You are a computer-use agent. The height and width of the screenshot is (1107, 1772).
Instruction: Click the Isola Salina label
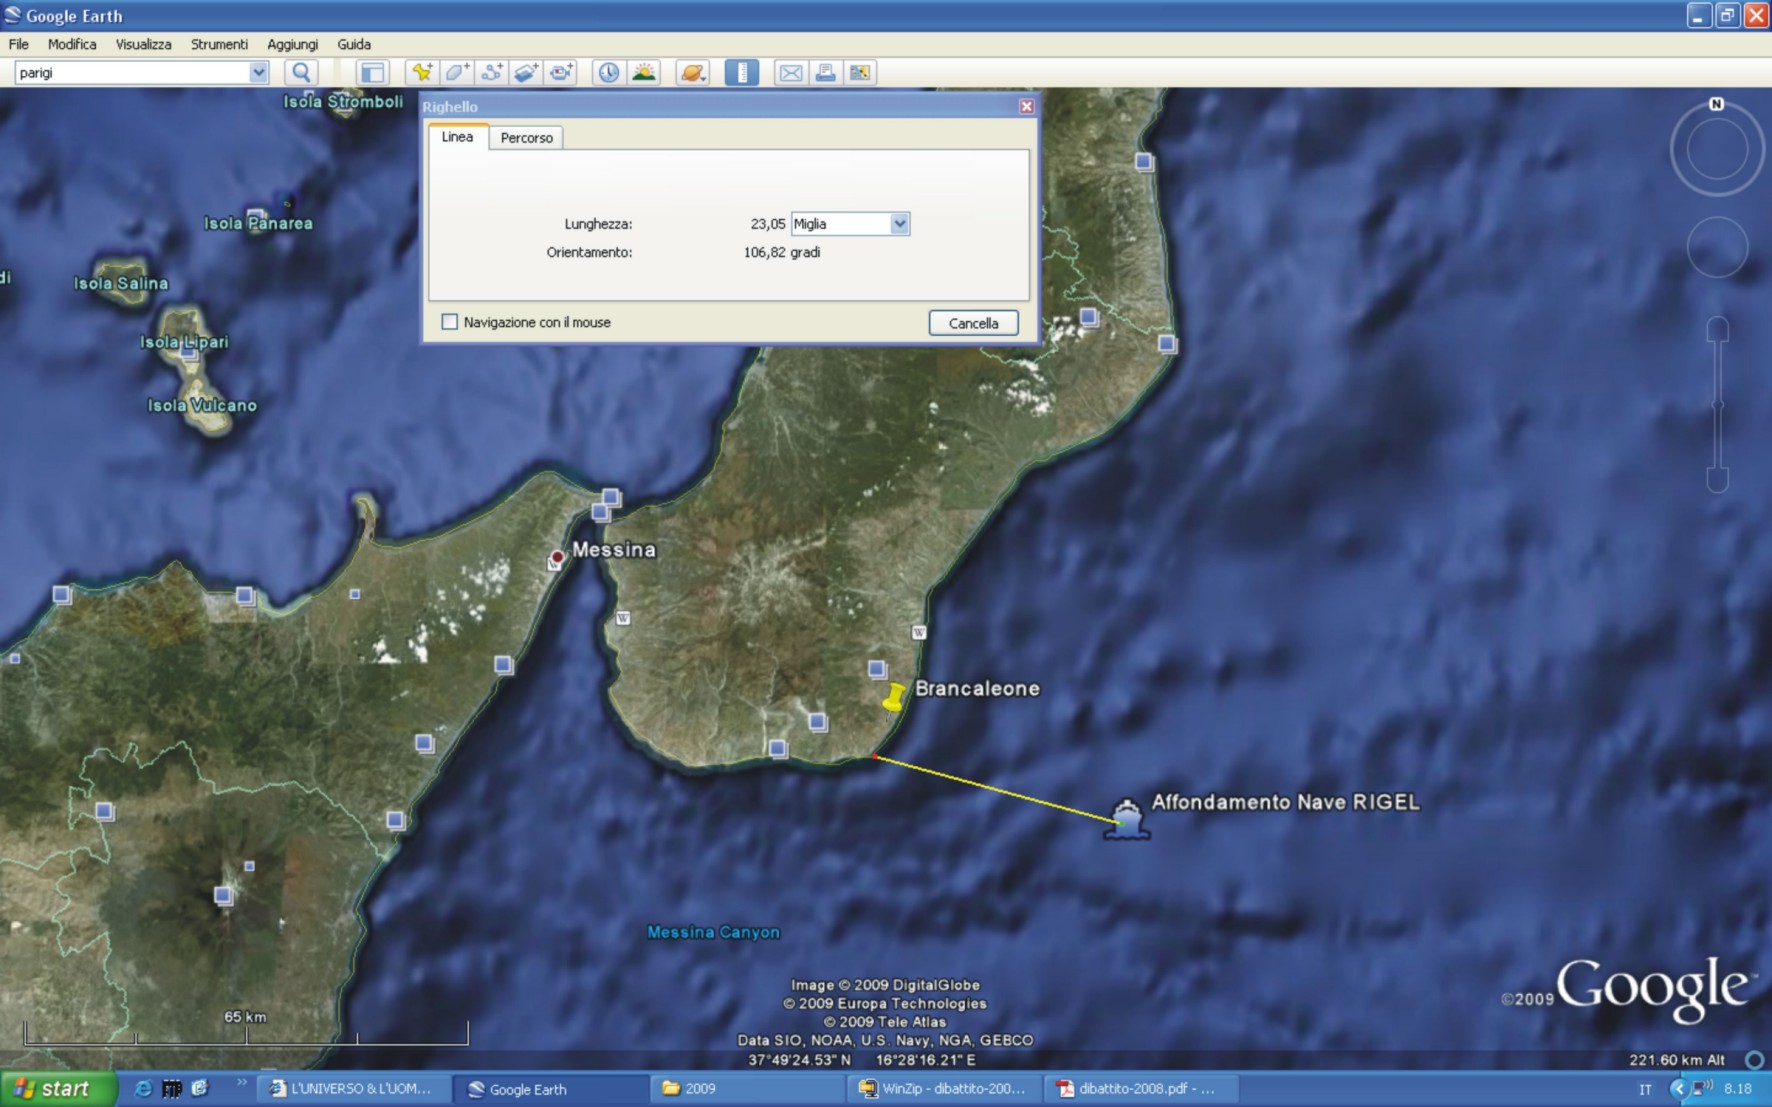[121, 283]
